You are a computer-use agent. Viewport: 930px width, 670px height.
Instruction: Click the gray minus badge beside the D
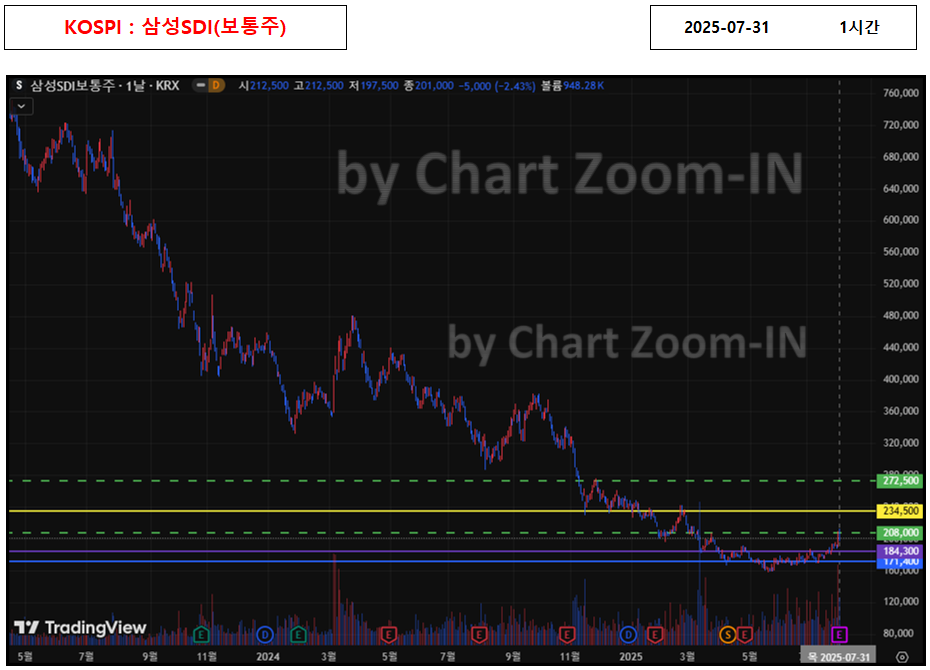tap(201, 85)
